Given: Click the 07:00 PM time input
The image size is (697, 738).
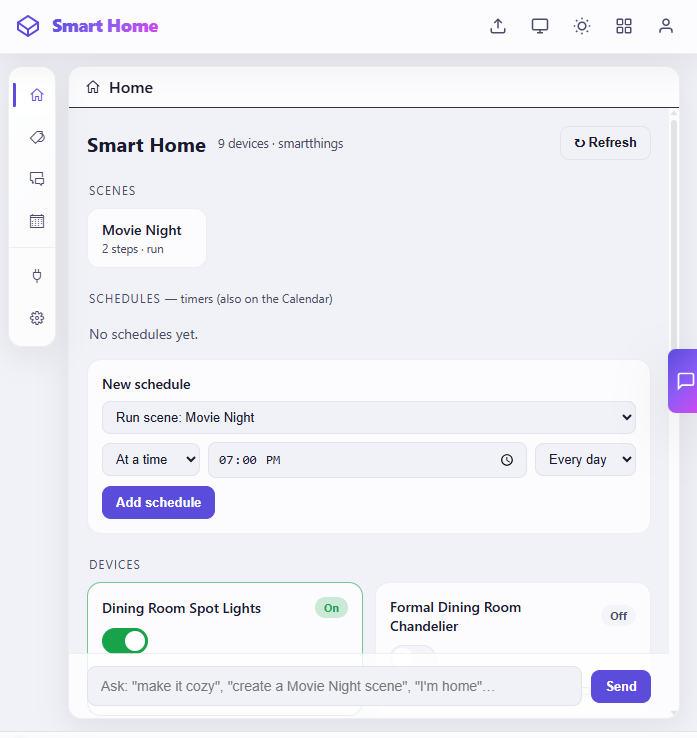Looking at the screenshot, I should [x=367, y=460].
